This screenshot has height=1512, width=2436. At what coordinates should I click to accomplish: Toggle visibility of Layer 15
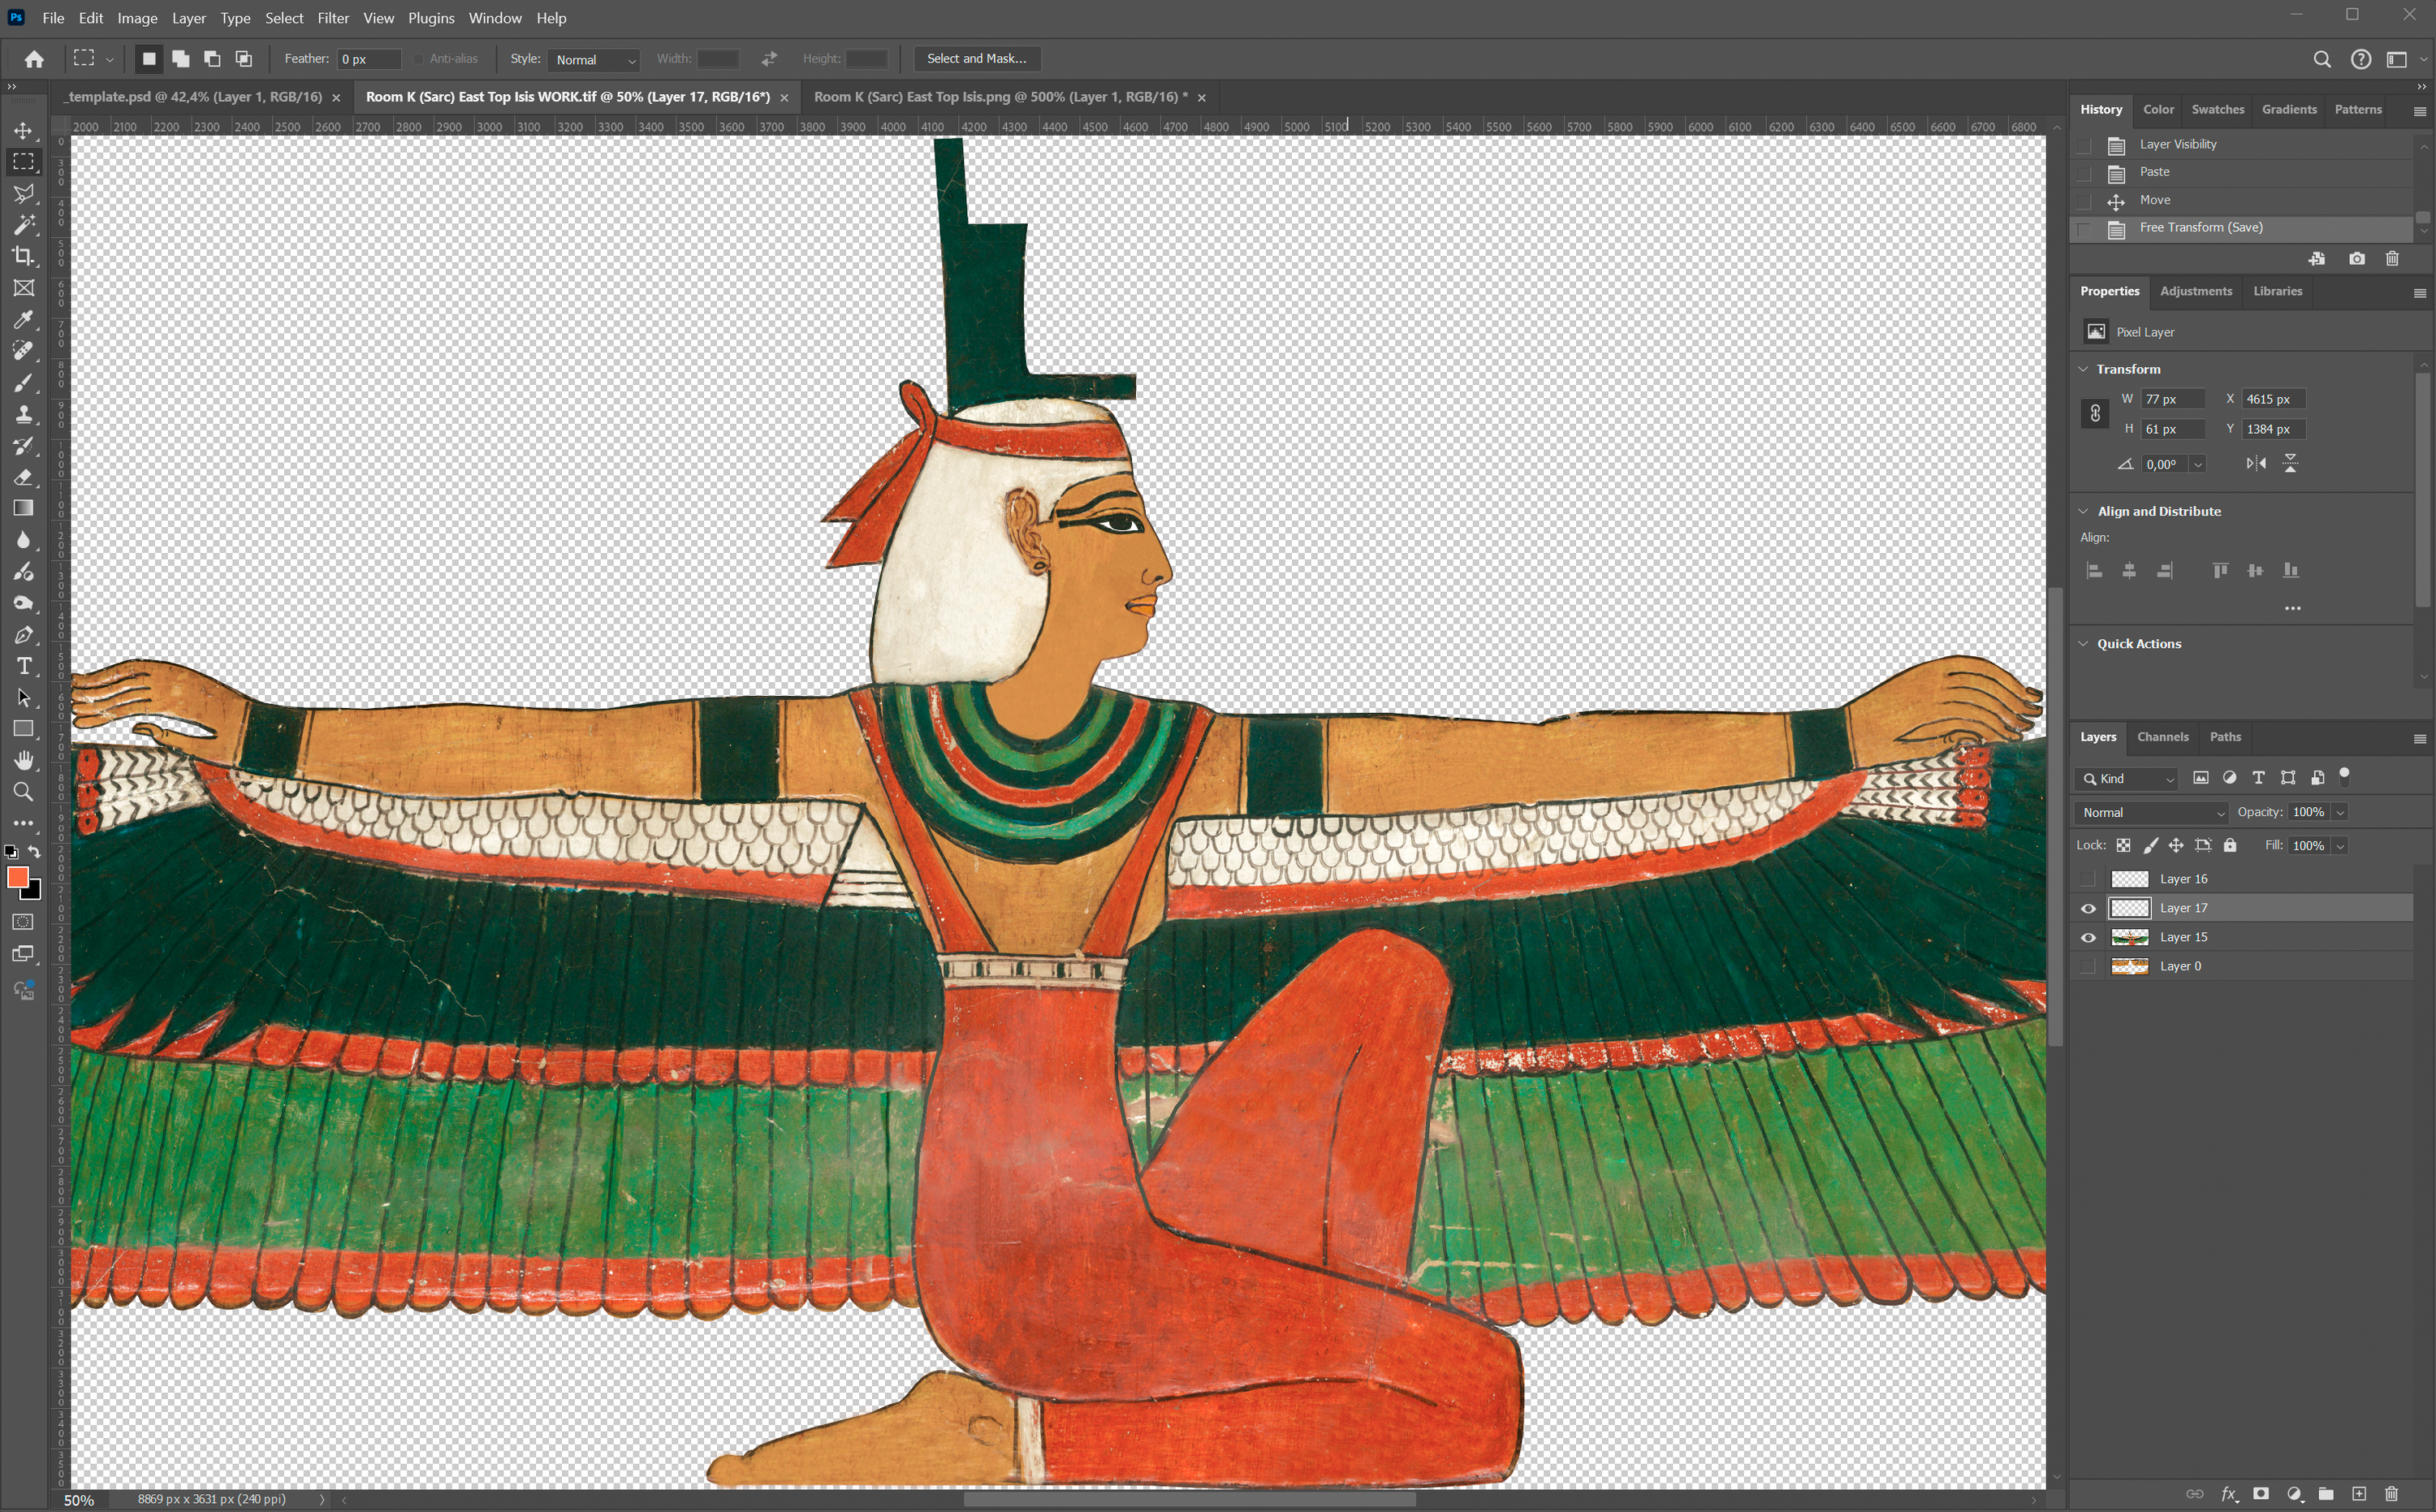pos(2088,937)
